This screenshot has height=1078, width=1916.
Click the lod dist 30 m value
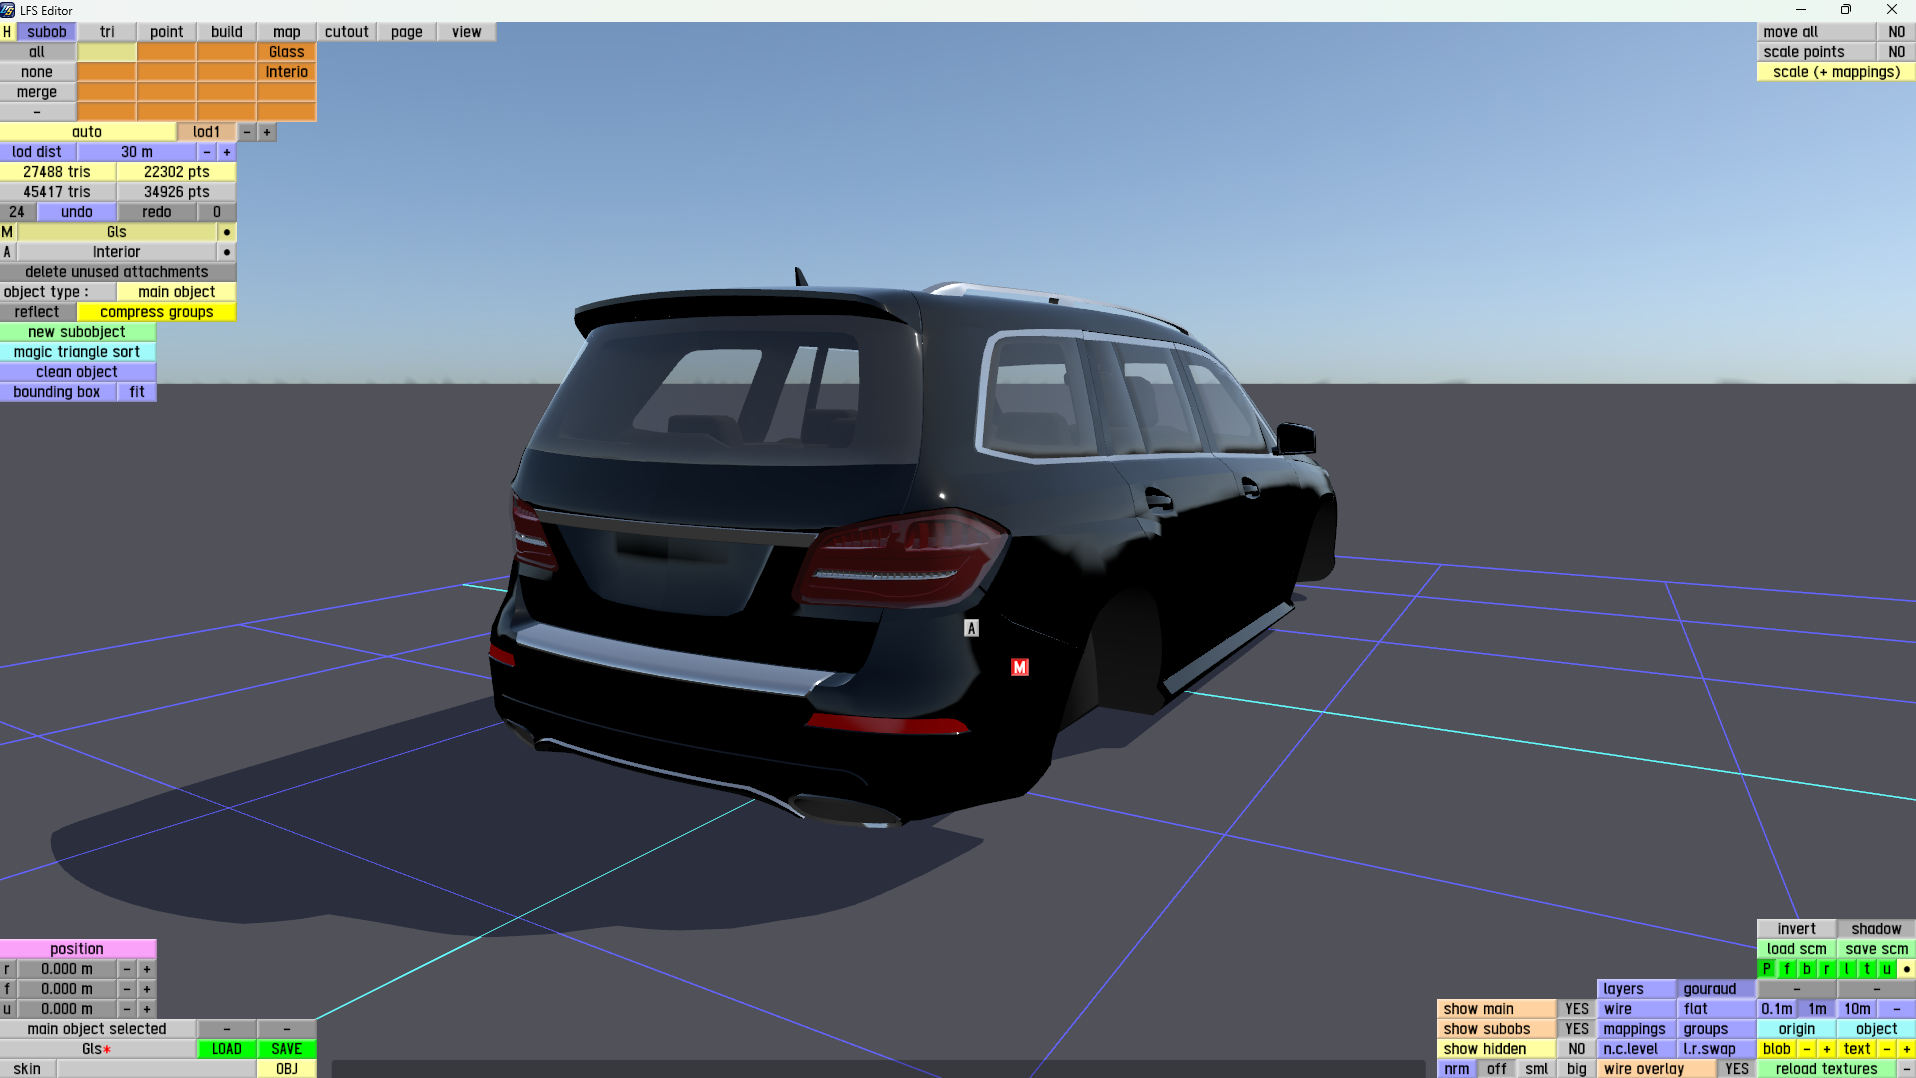[137, 152]
